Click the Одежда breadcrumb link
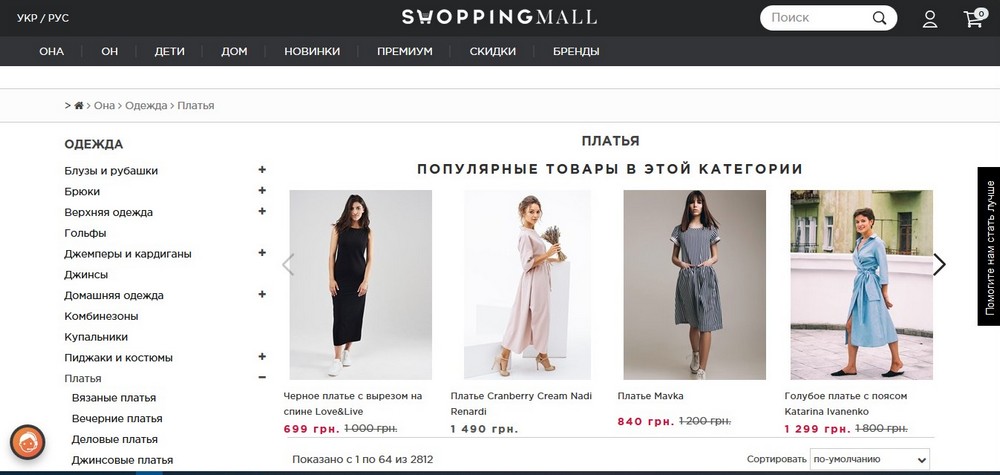 (x=145, y=105)
